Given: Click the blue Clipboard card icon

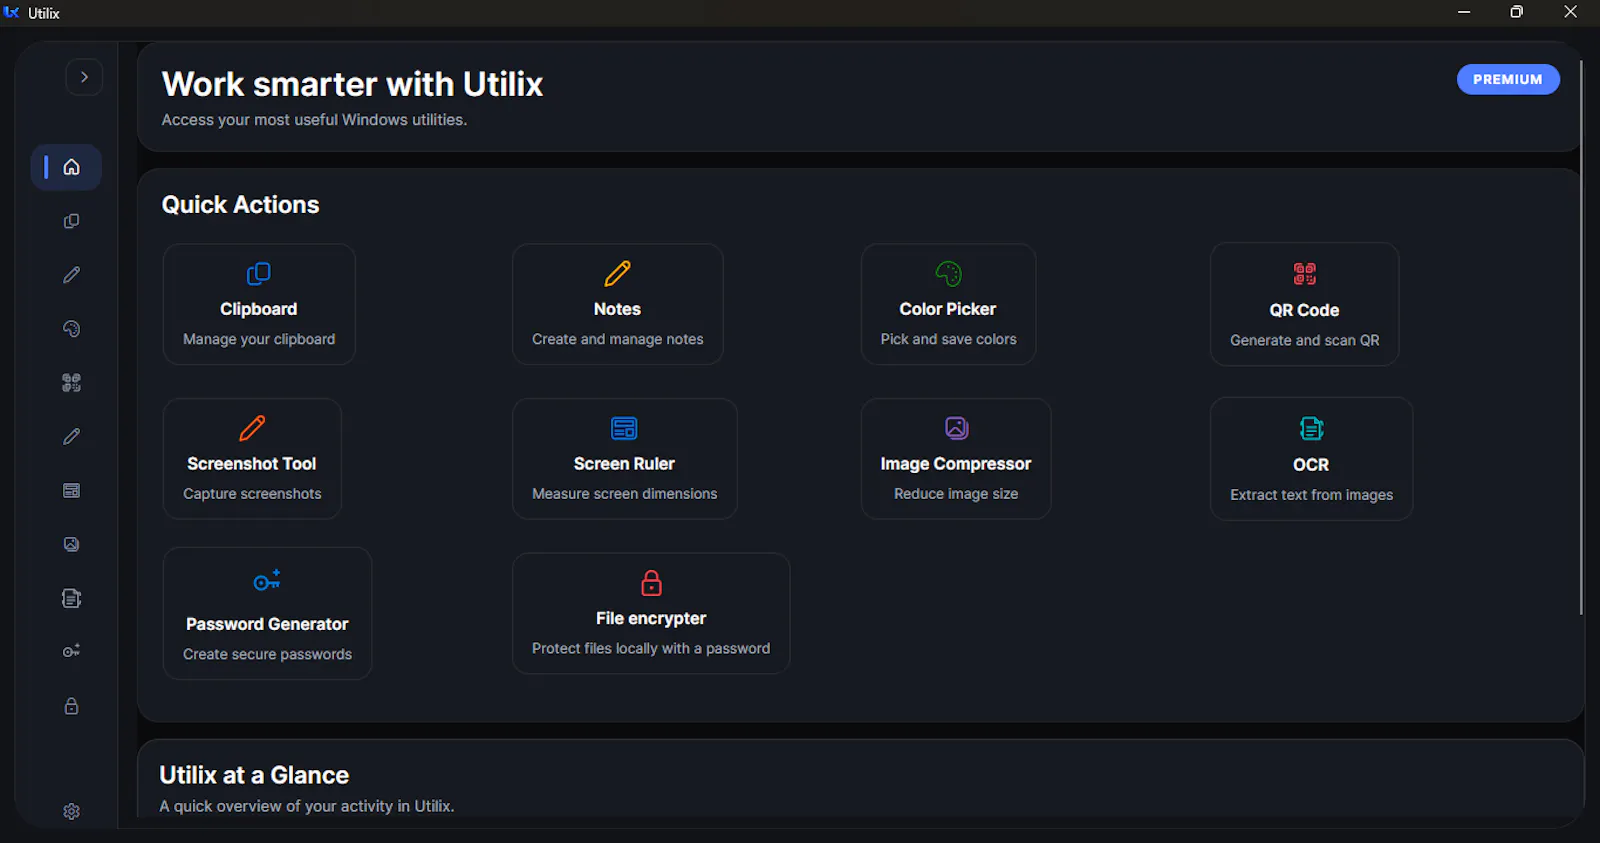Looking at the screenshot, I should click(258, 273).
